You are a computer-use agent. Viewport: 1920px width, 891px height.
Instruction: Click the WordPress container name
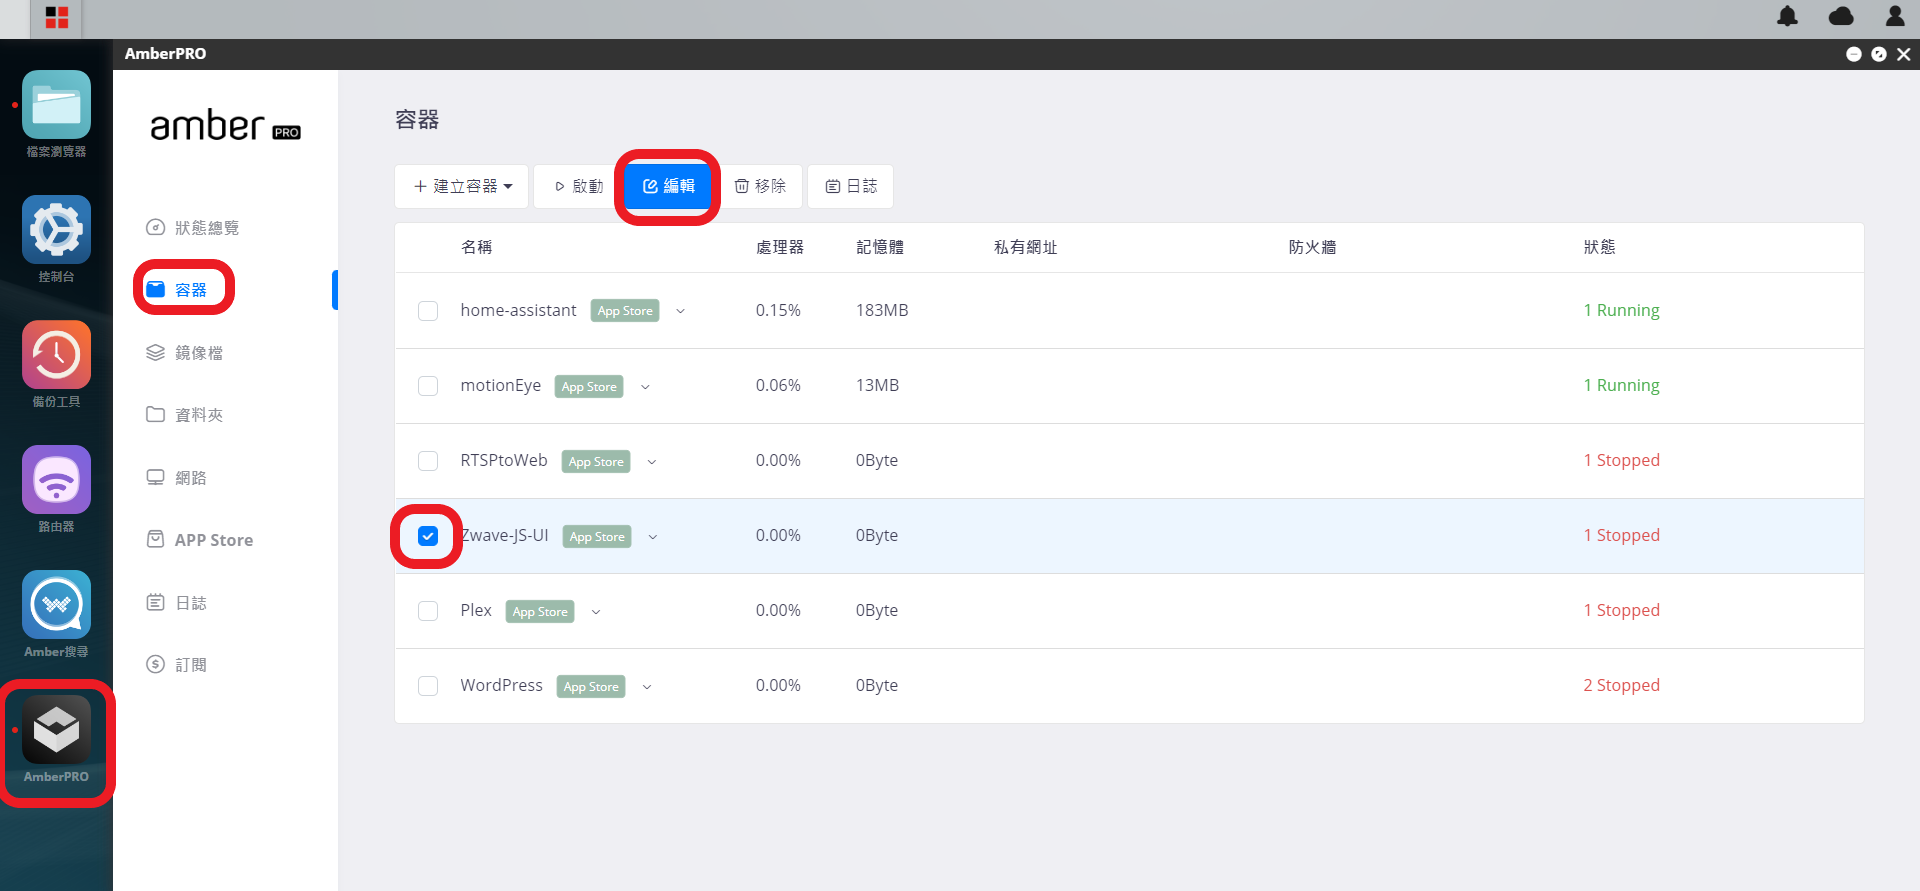pos(501,686)
